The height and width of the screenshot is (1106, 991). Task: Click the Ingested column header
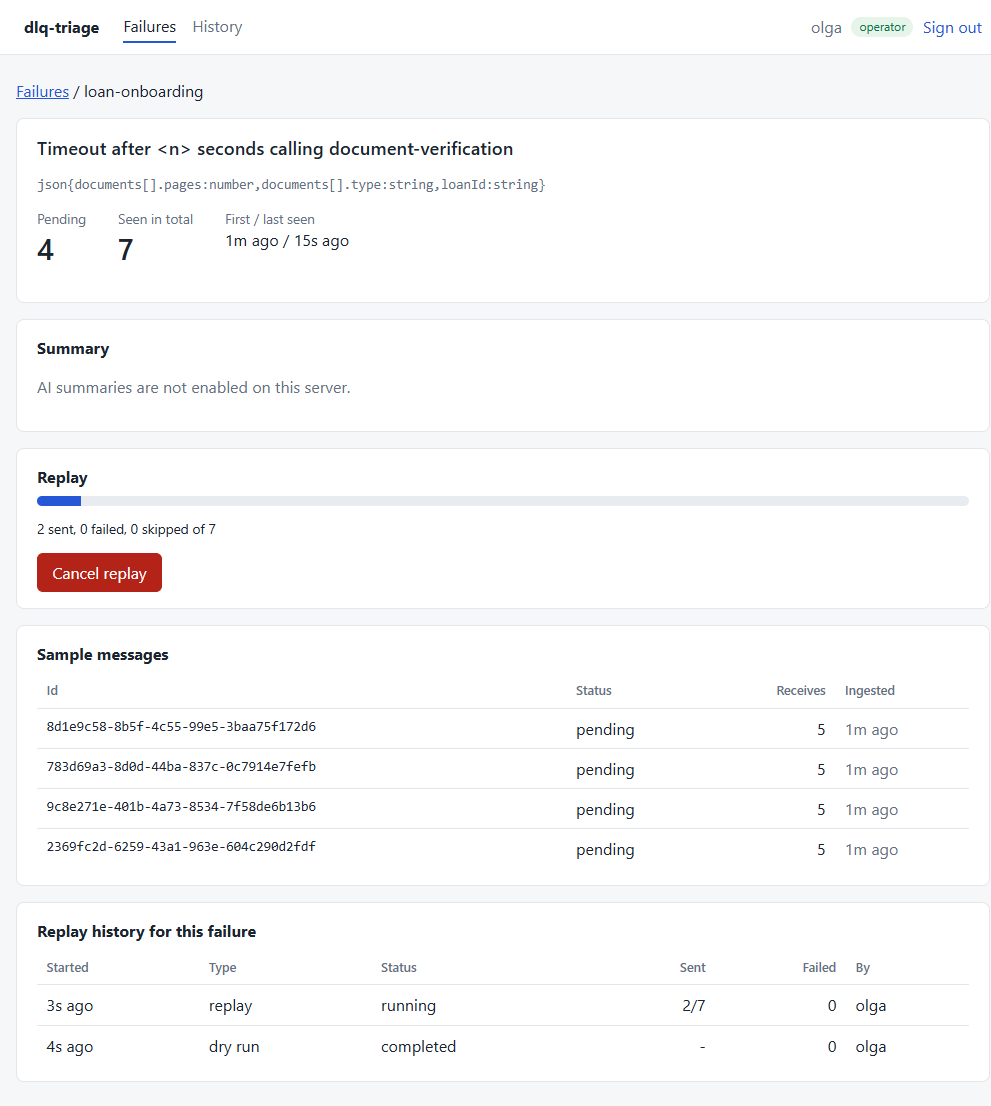point(870,691)
